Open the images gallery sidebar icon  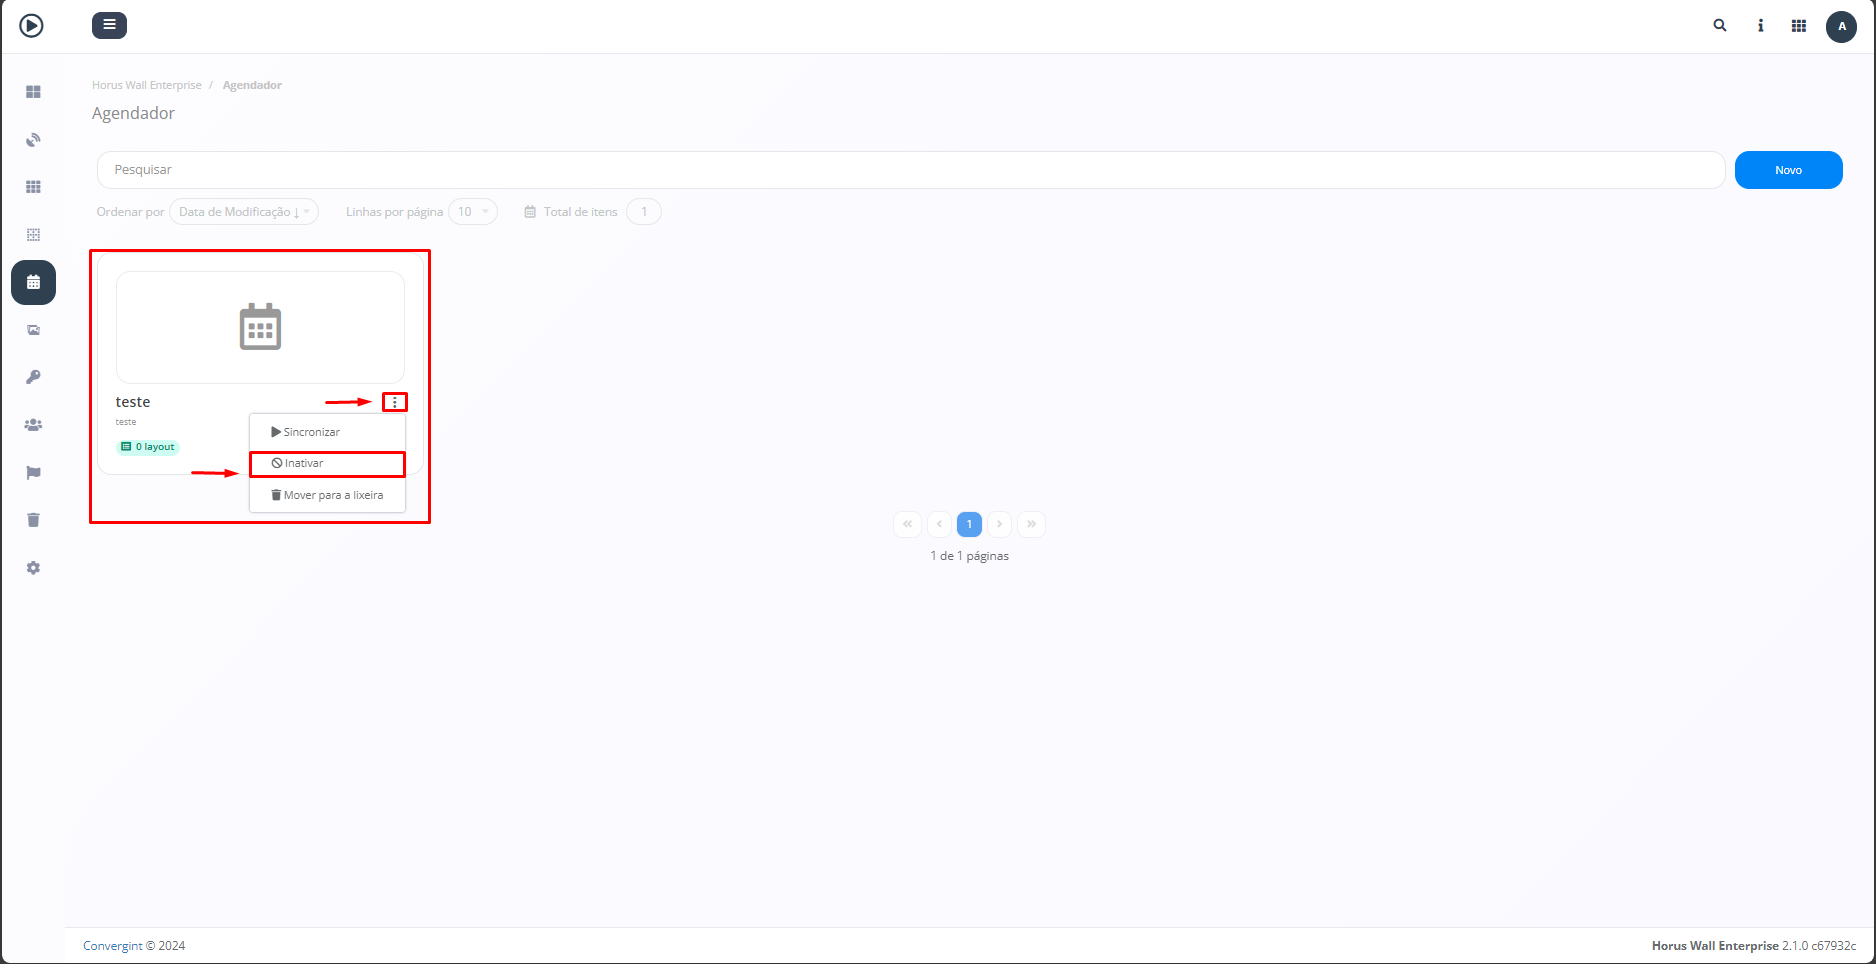[x=33, y=330]
